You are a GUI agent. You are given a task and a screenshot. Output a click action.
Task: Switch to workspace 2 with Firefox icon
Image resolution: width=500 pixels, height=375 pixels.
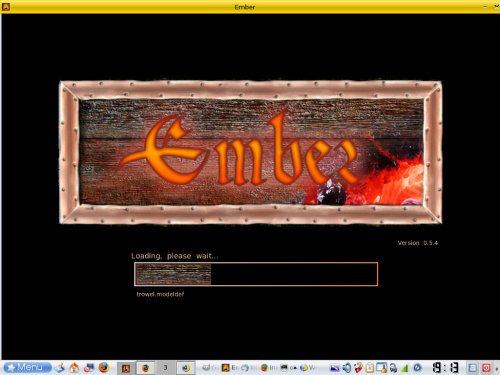pyautogui.click(x=146, y=368)
